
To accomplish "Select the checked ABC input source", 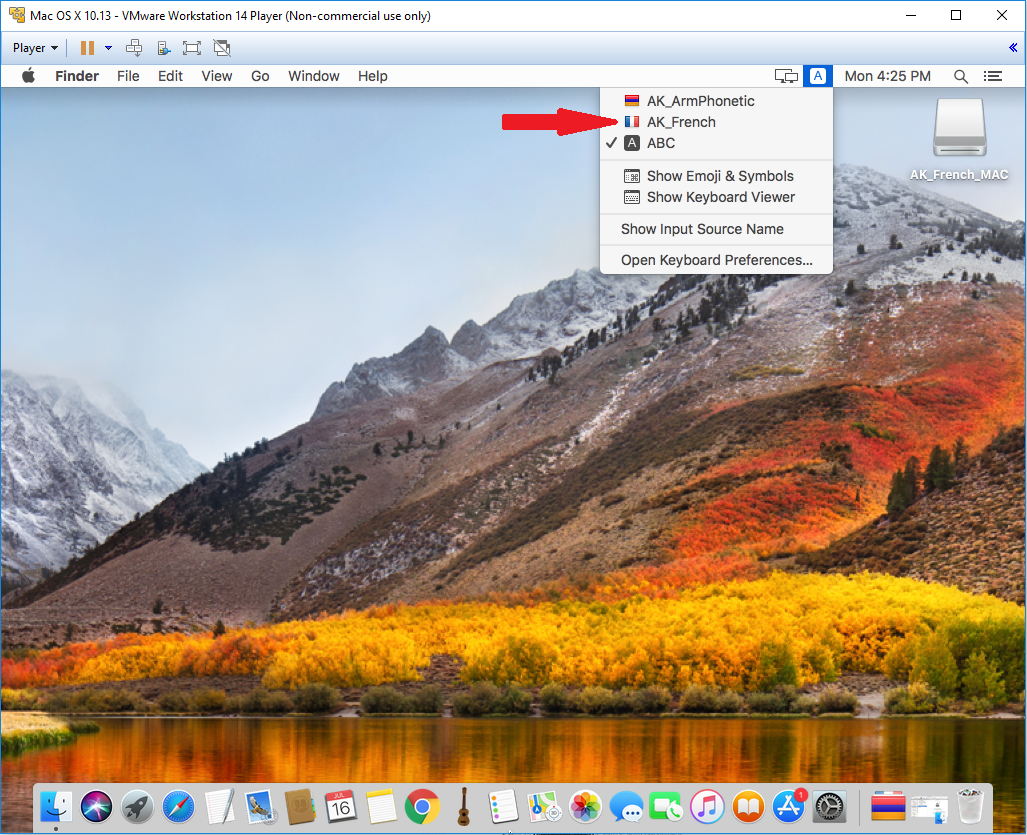I will tap(717, 143).
